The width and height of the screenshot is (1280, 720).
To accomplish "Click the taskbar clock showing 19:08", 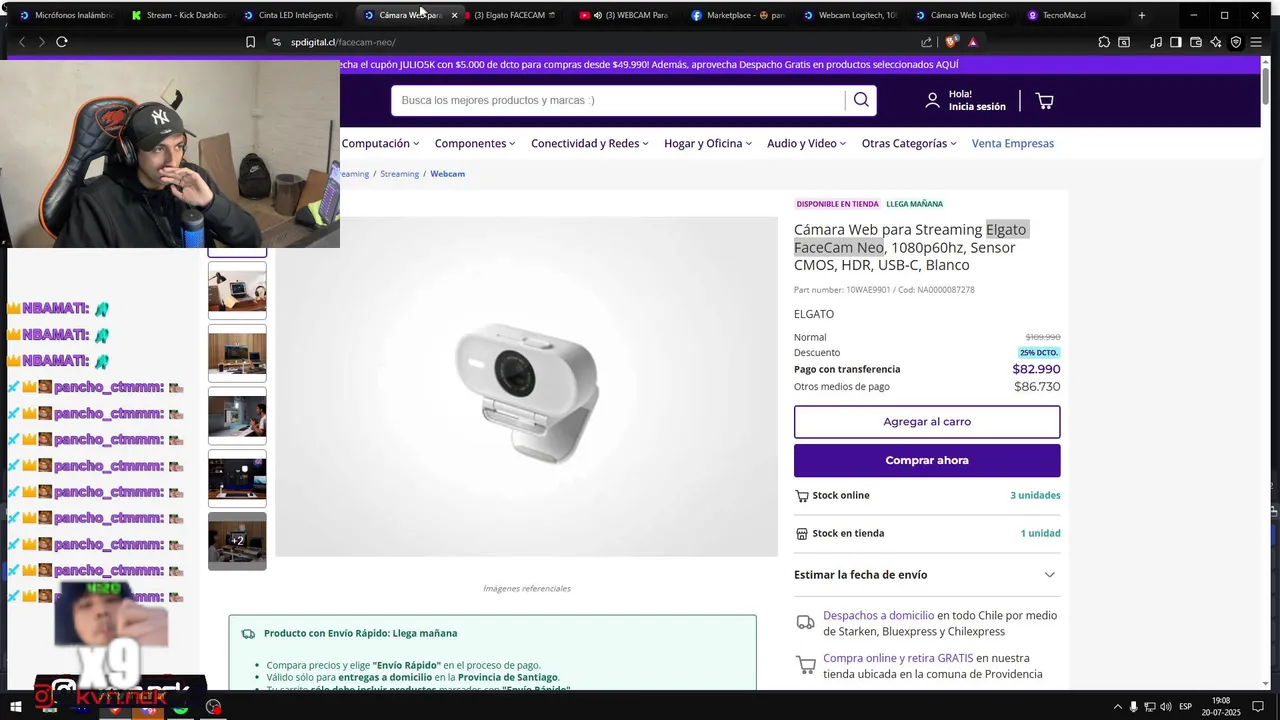I will point(1222,707).
